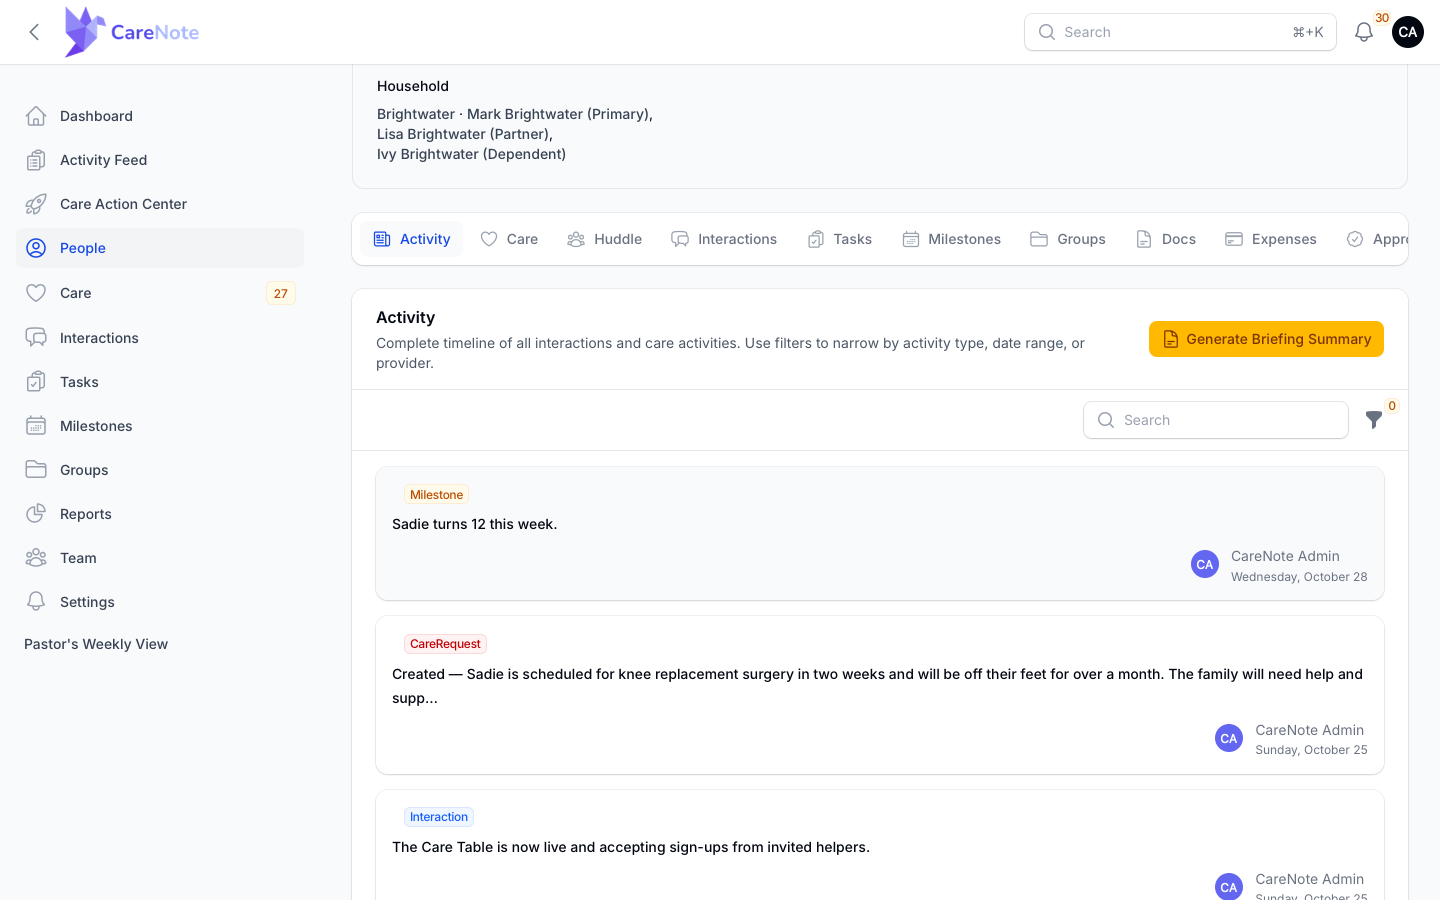Viewport: 1440px width, 900px height.
Task: Select the Tasks tab
Action: (840, 239)
